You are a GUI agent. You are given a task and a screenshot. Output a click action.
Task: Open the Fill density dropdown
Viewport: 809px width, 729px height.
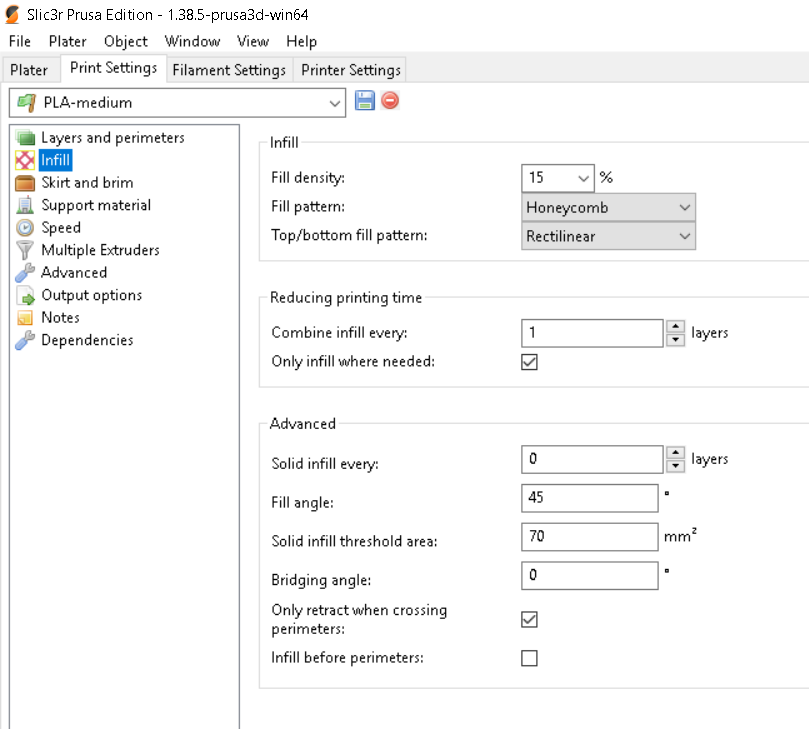coord(583,179)
